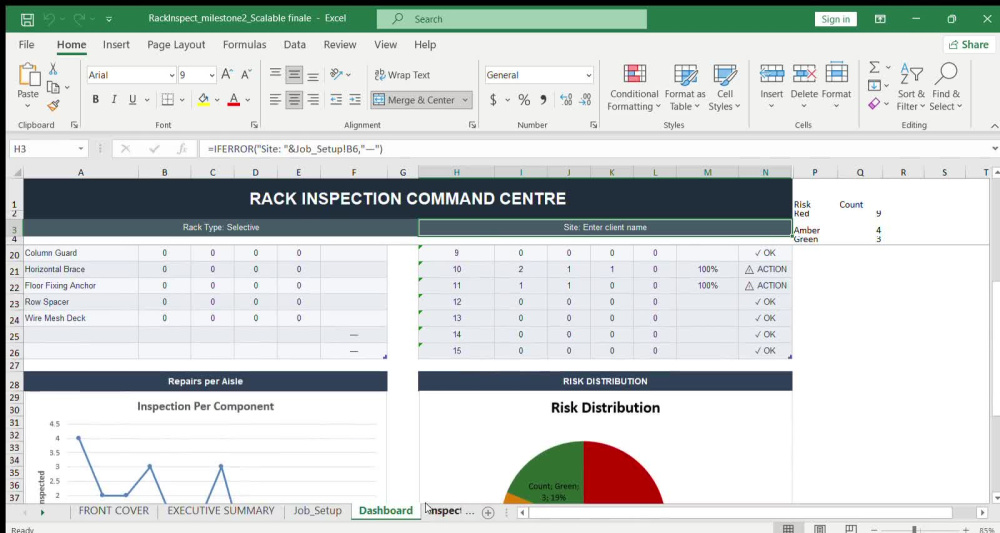
Task: Click the Clear eraser icon
Action: (x=874, y=103)
